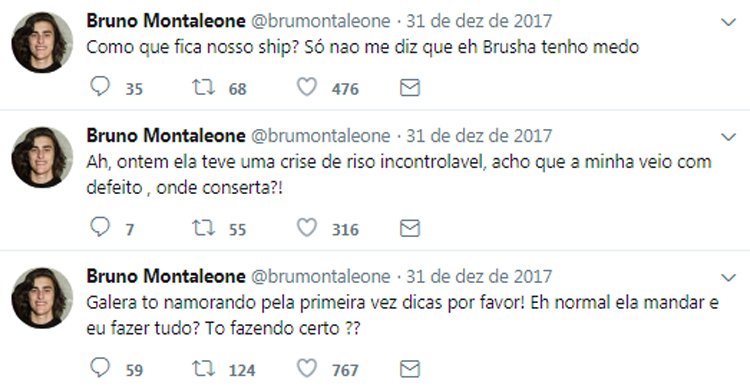Like the tweet with 316 likes
The height and width of the screenshot is (389, 750).
click(x=307, y=228)
